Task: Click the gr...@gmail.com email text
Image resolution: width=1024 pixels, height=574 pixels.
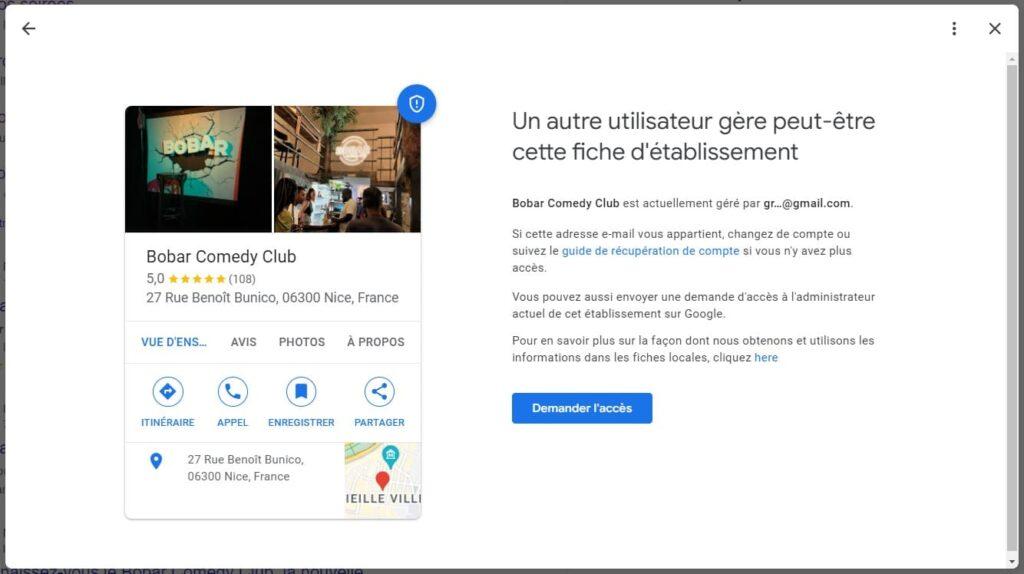Action: point(807,203)
